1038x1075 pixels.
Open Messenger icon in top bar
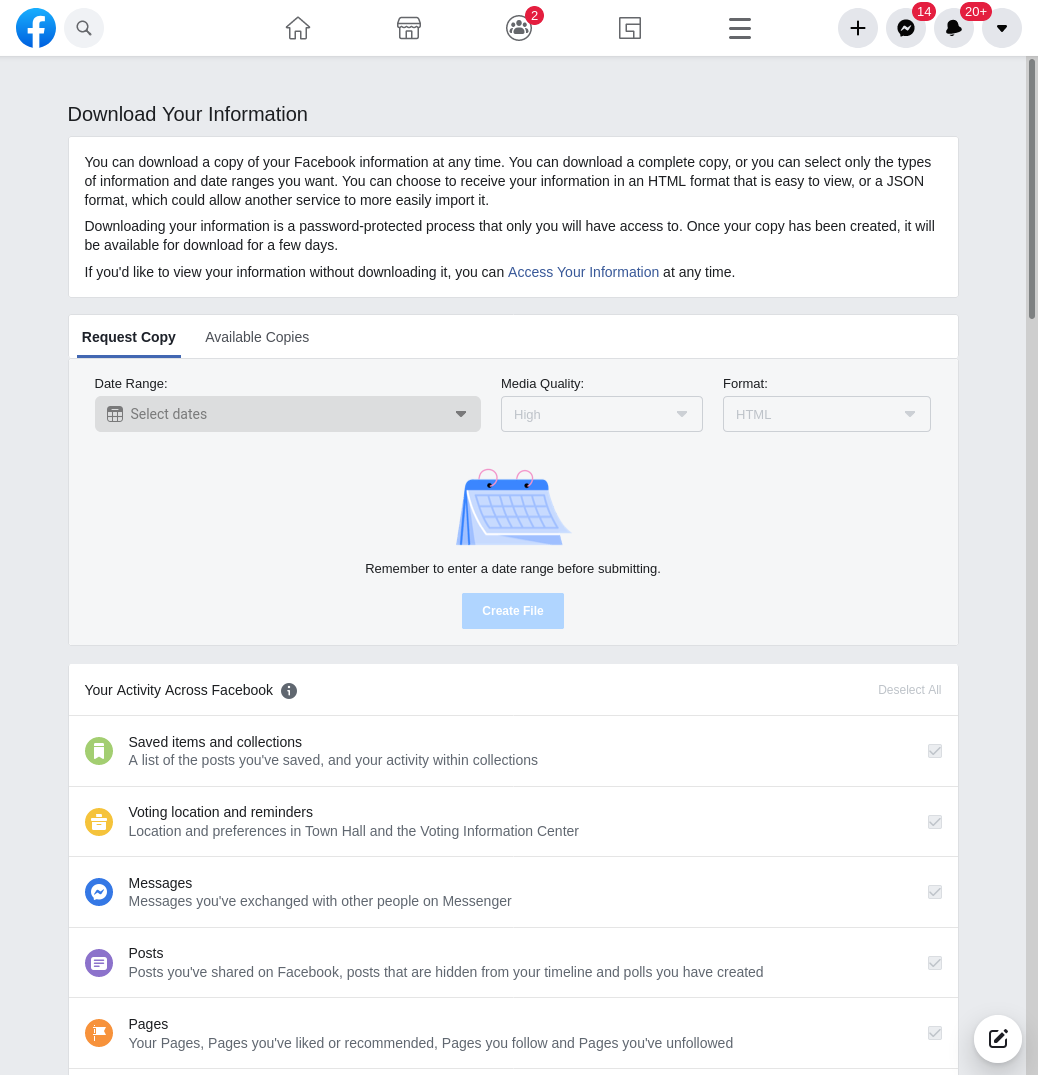pos(906,28)
